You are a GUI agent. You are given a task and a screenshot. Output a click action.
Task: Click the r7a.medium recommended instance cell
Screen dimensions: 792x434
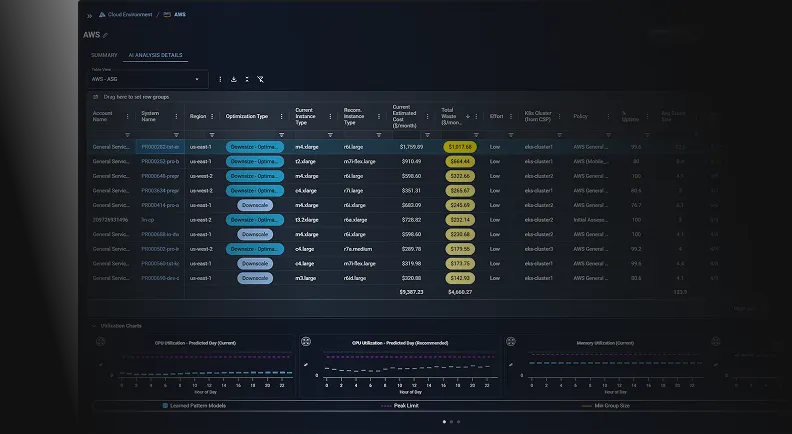[x=358, y=249]
